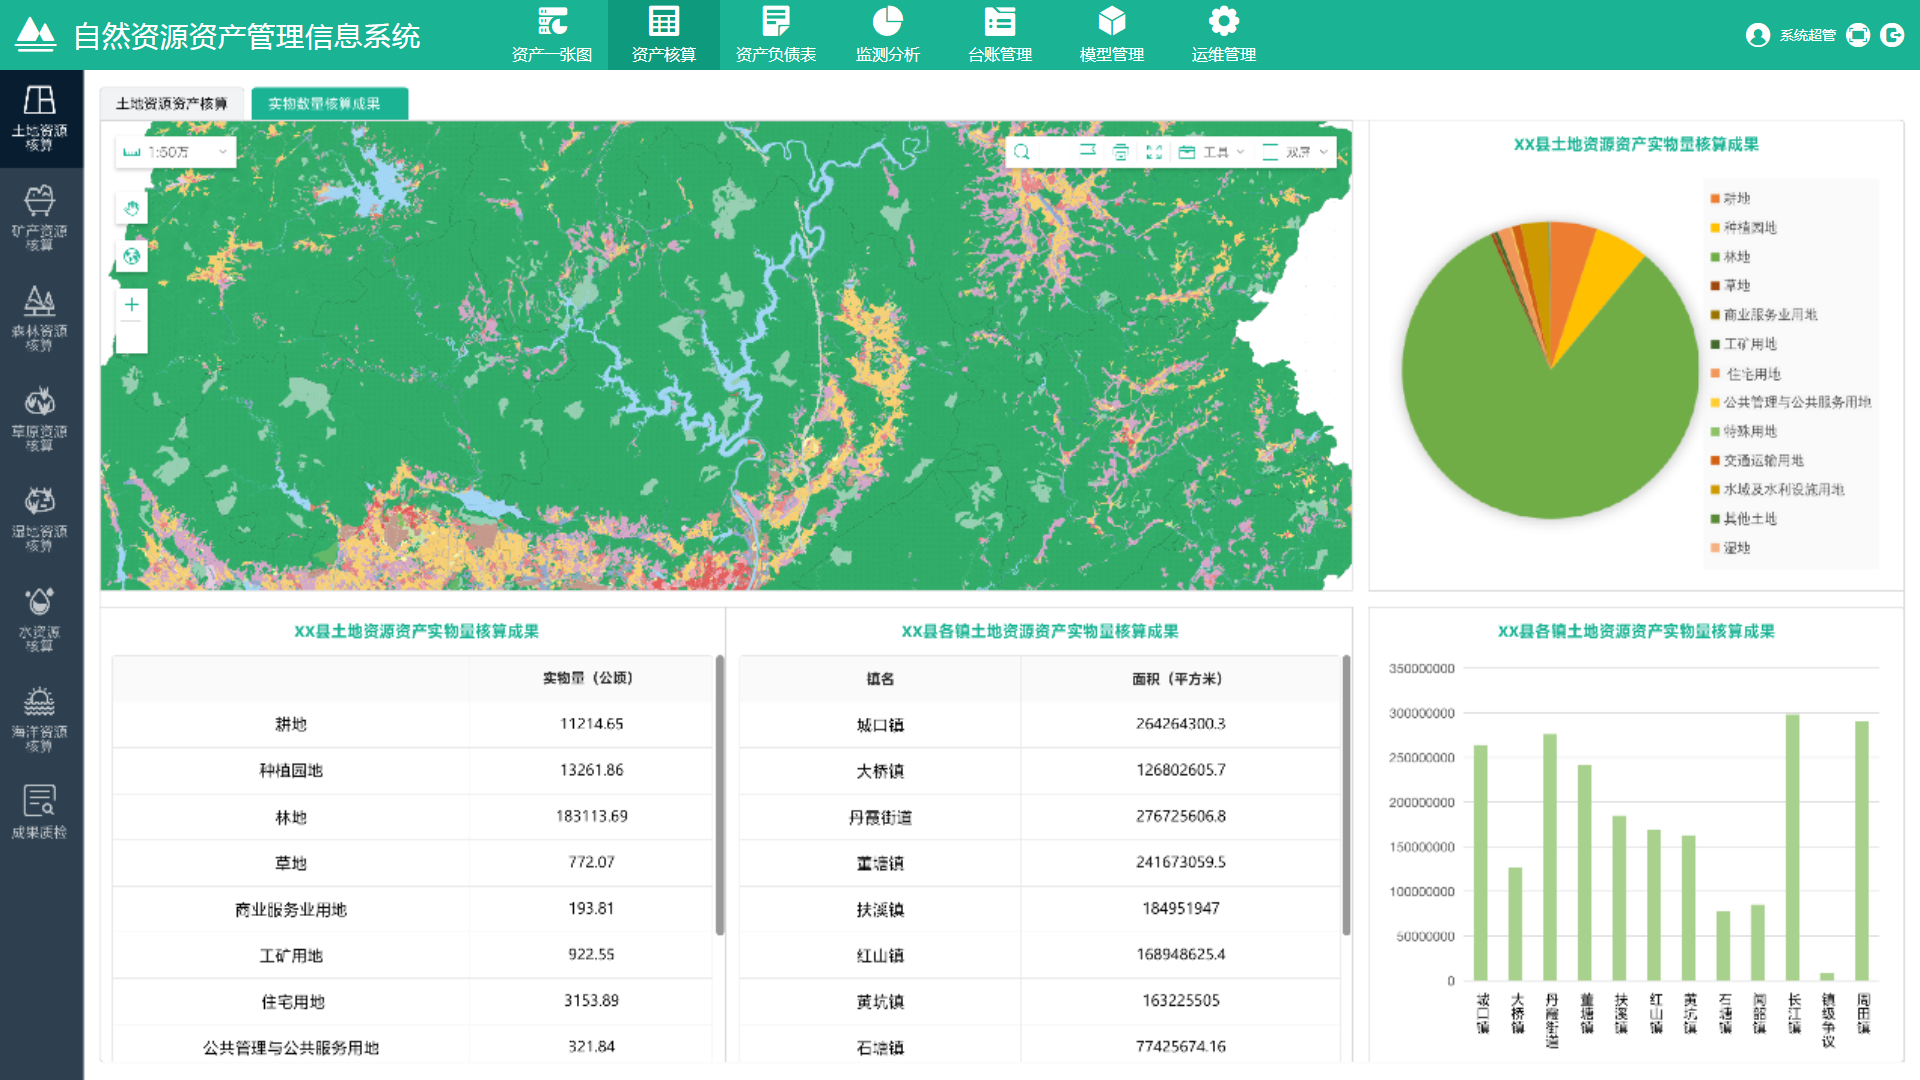Click the map print icon

[1121, 152]
